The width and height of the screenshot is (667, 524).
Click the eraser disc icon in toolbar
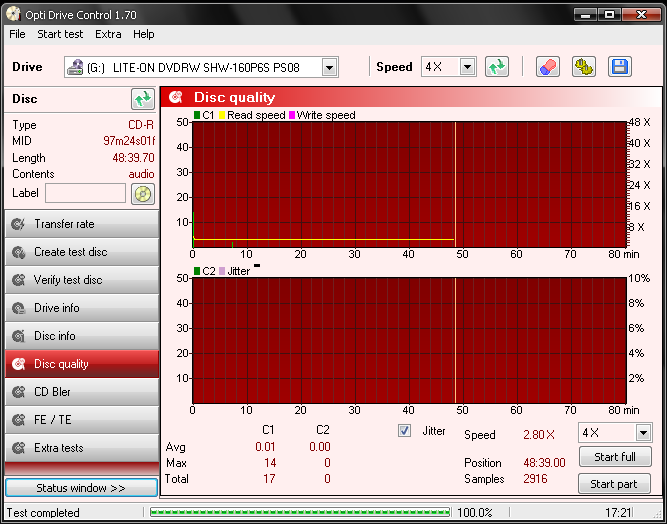coord(547,67)
